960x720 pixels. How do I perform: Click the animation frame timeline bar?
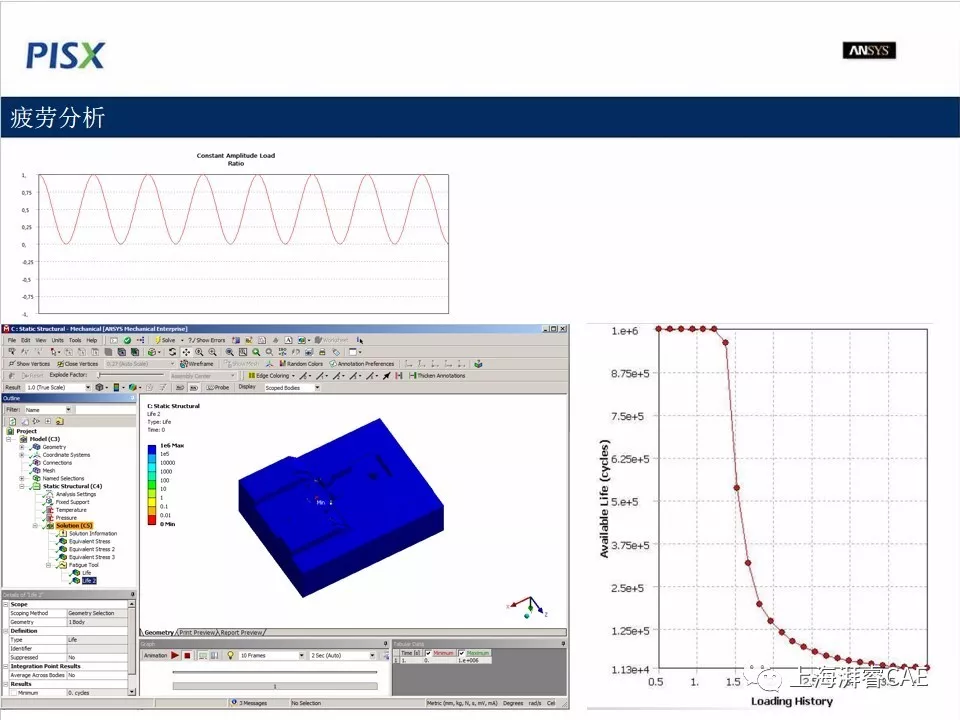click(275, 686)
